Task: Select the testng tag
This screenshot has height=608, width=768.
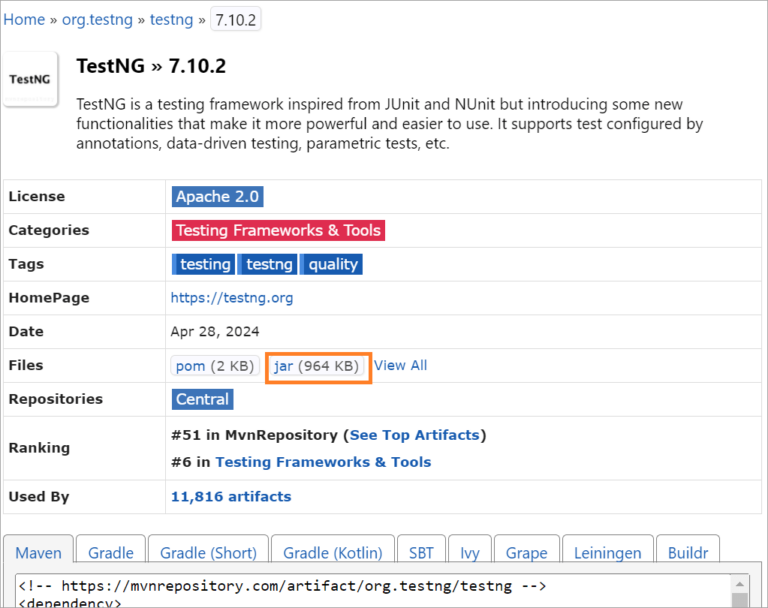Action: pos(268,264)
